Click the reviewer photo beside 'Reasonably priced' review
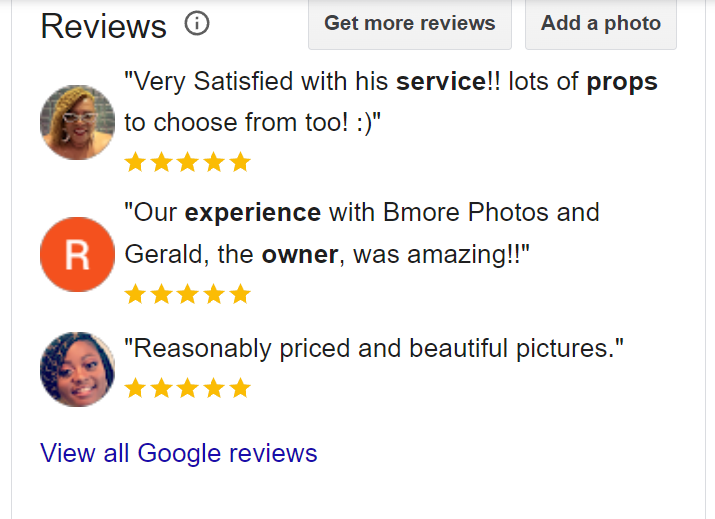The height and width of the screenshot is (519, 715). point(78,369)
